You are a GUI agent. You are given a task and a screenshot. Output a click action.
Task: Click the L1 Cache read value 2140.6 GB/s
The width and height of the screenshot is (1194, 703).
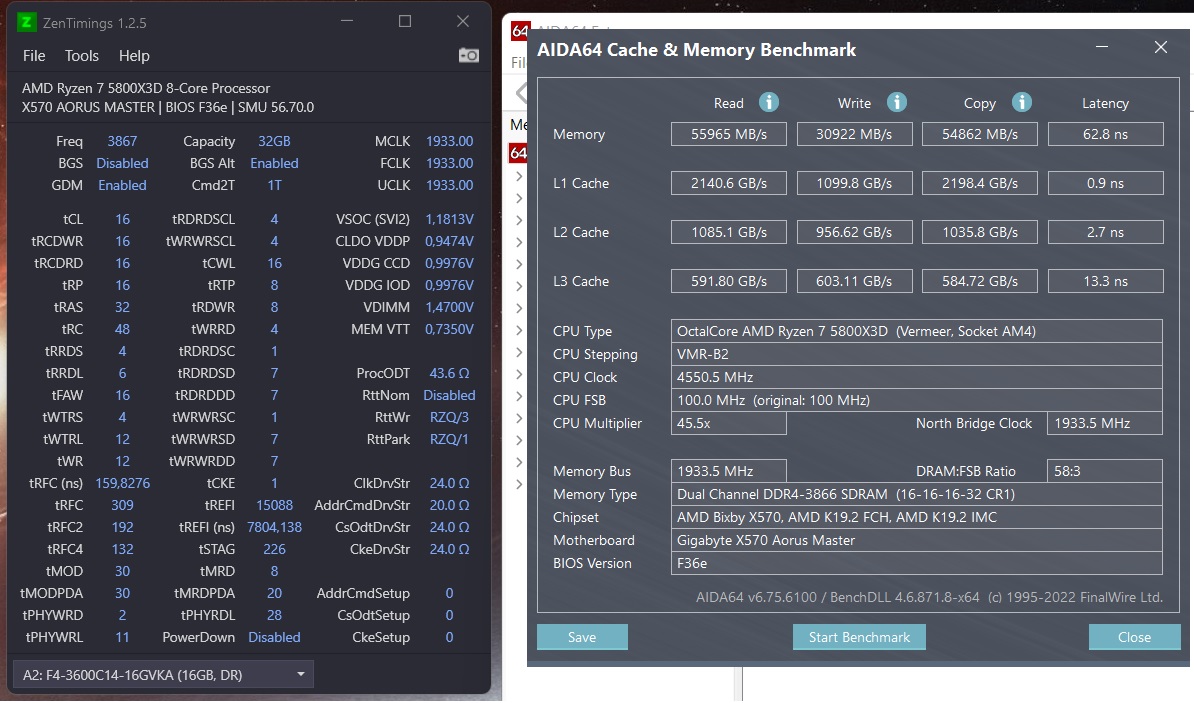[x=729, y=183]
